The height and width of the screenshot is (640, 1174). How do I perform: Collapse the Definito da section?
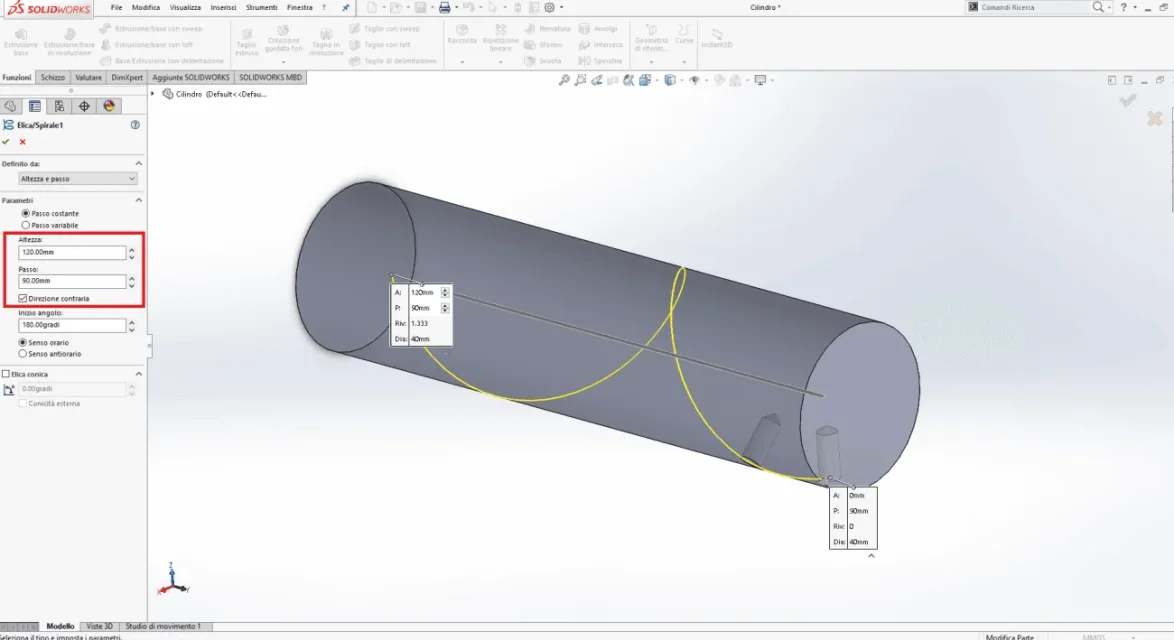[139, 163]
